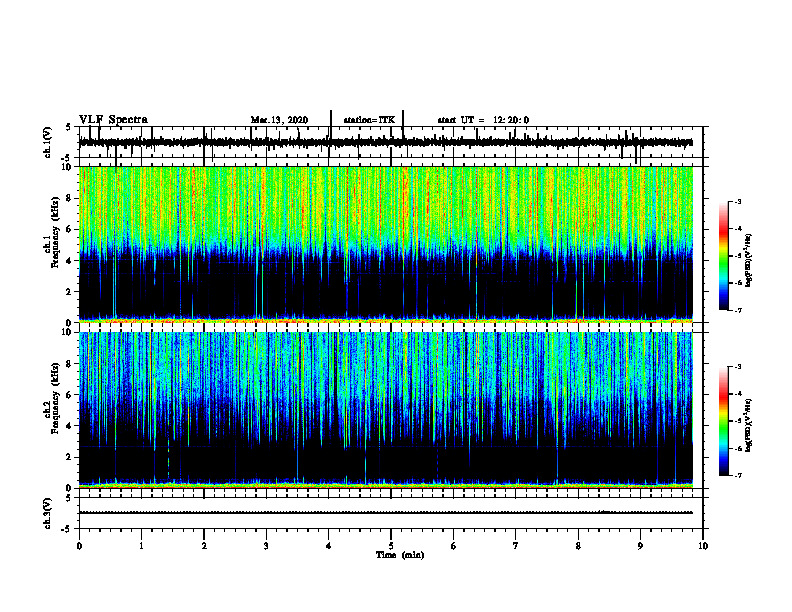Click the "4" tick on ch.1 frequency axis

(69, 261)
